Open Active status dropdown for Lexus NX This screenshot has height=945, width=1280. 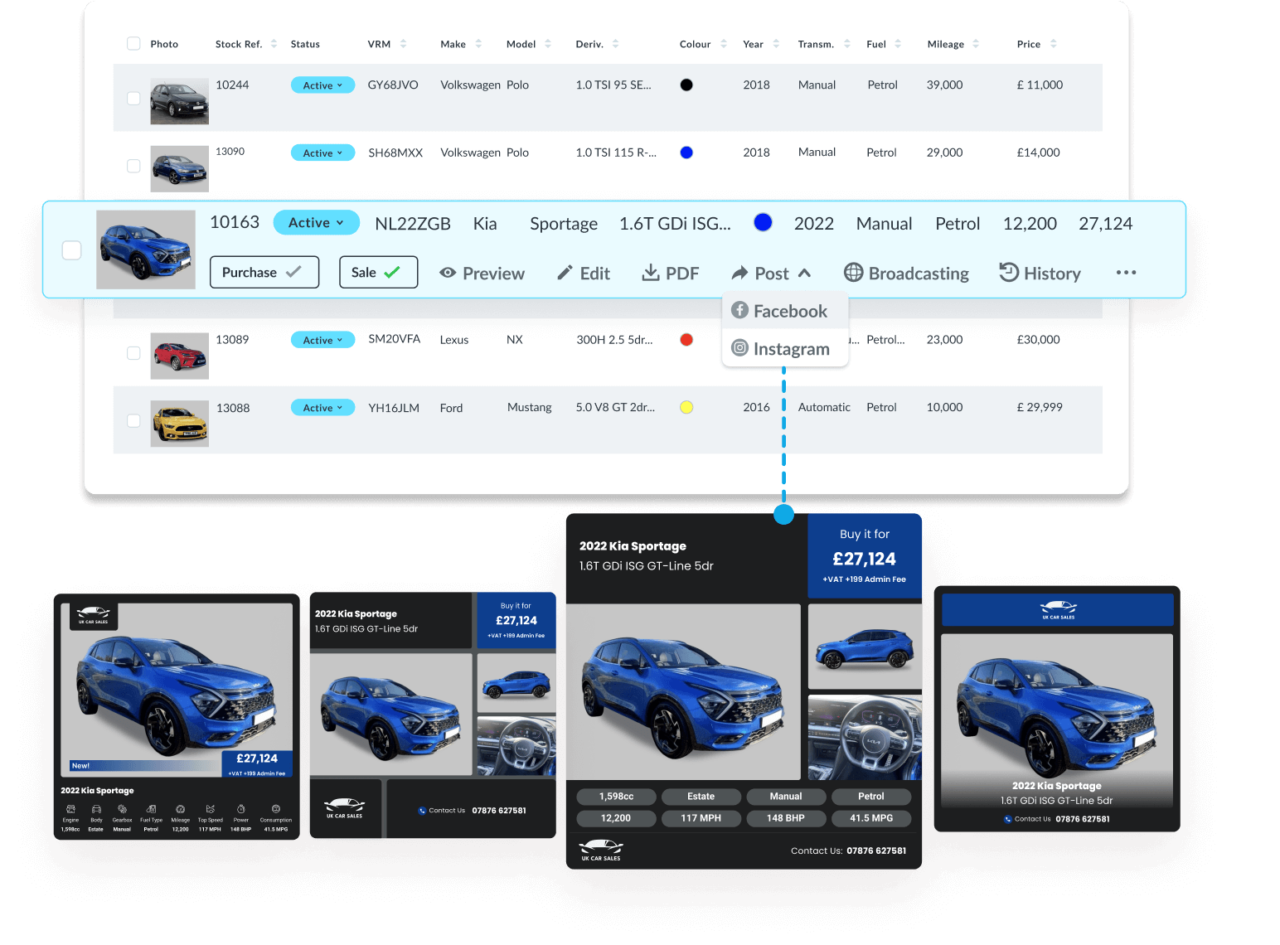[x=323, y=340]
